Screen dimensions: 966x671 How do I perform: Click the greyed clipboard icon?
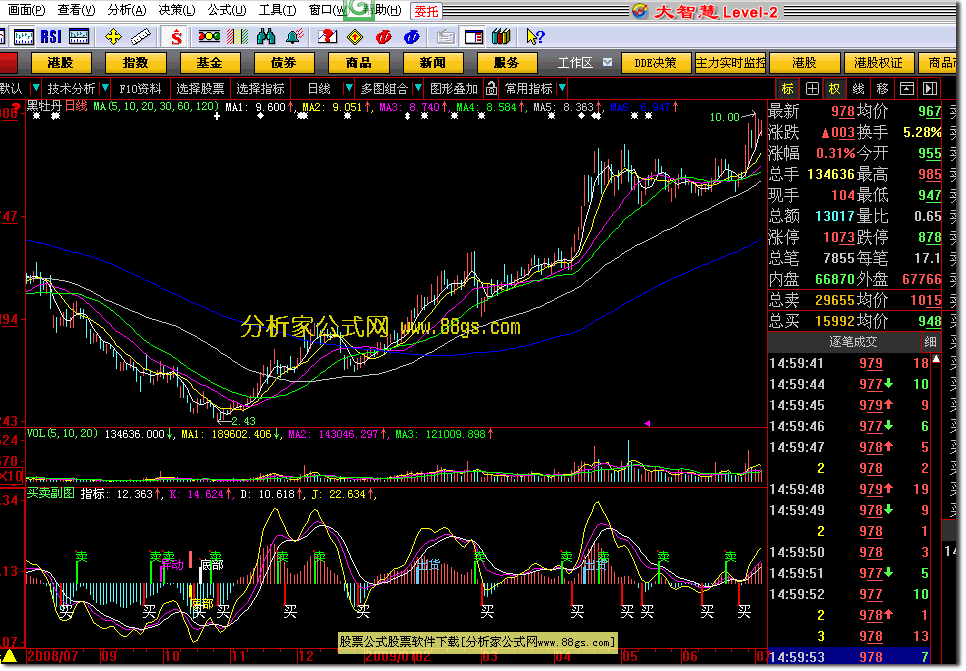(x=445, y=37)
